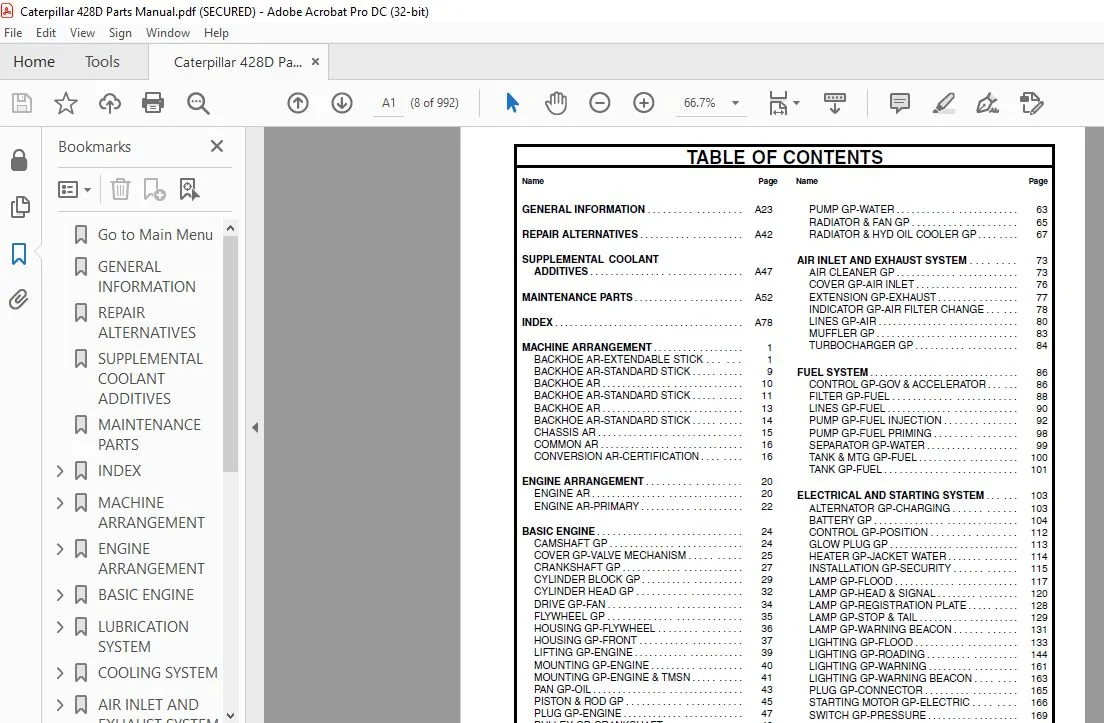Expand the LUBRICATION SYSTEM bookmark

(x=60, y=627)
